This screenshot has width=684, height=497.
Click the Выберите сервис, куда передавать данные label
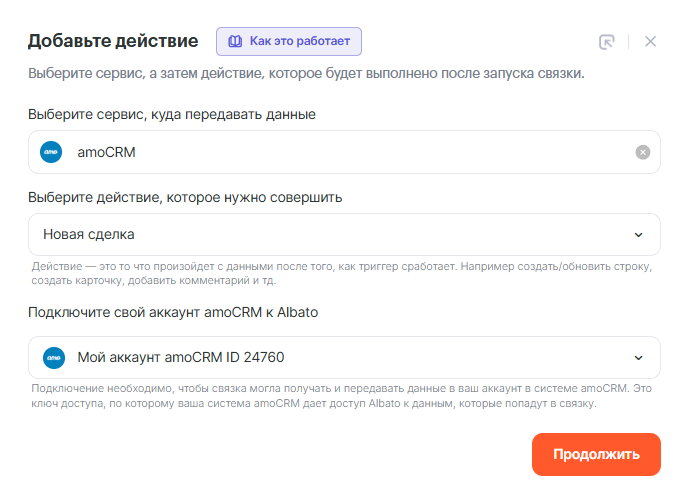[x=172, y=115]
